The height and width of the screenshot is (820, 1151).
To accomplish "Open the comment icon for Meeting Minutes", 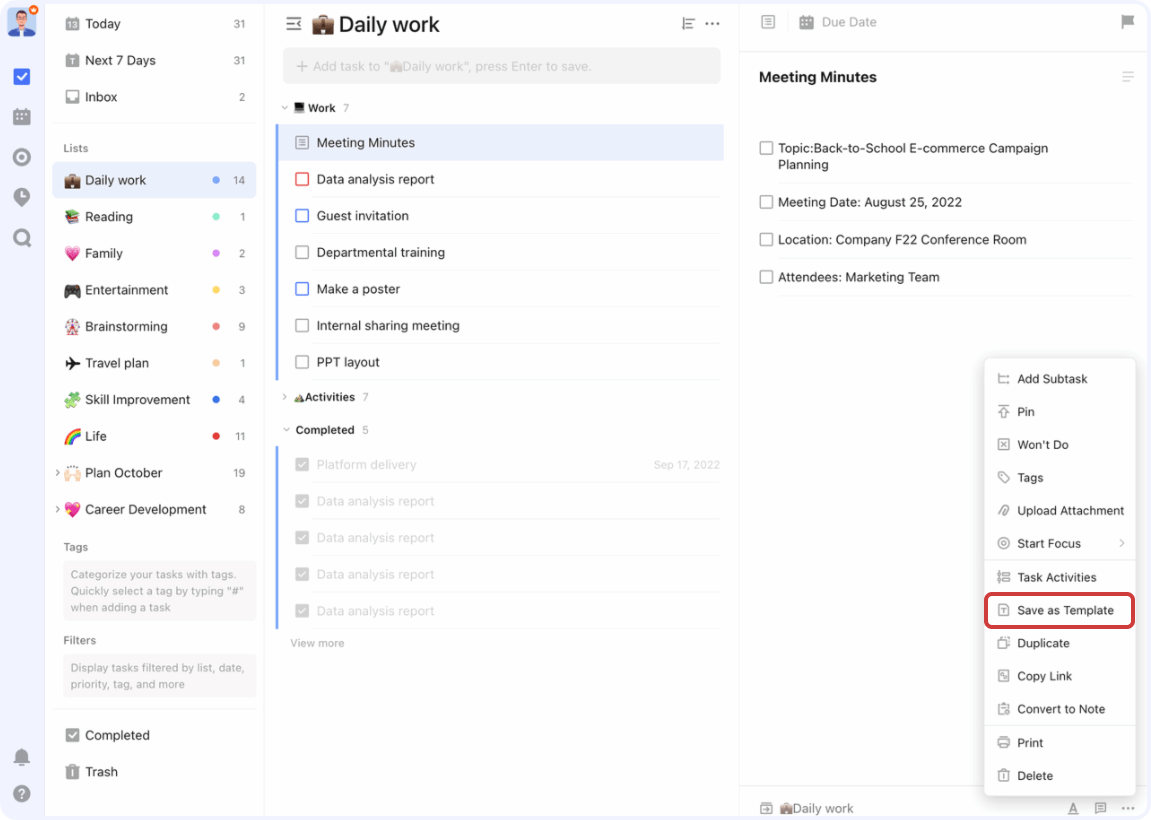I will (1101, 808).
